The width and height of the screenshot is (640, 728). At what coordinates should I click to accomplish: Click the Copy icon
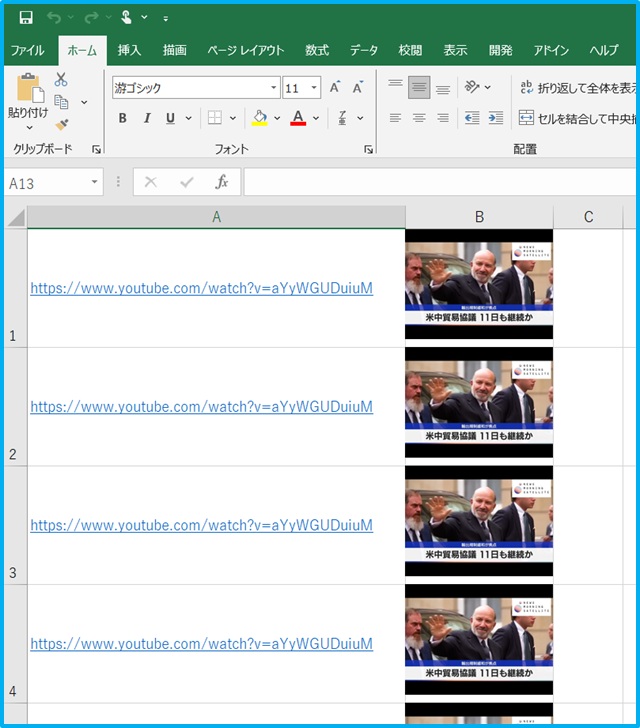tap(61, 102)
